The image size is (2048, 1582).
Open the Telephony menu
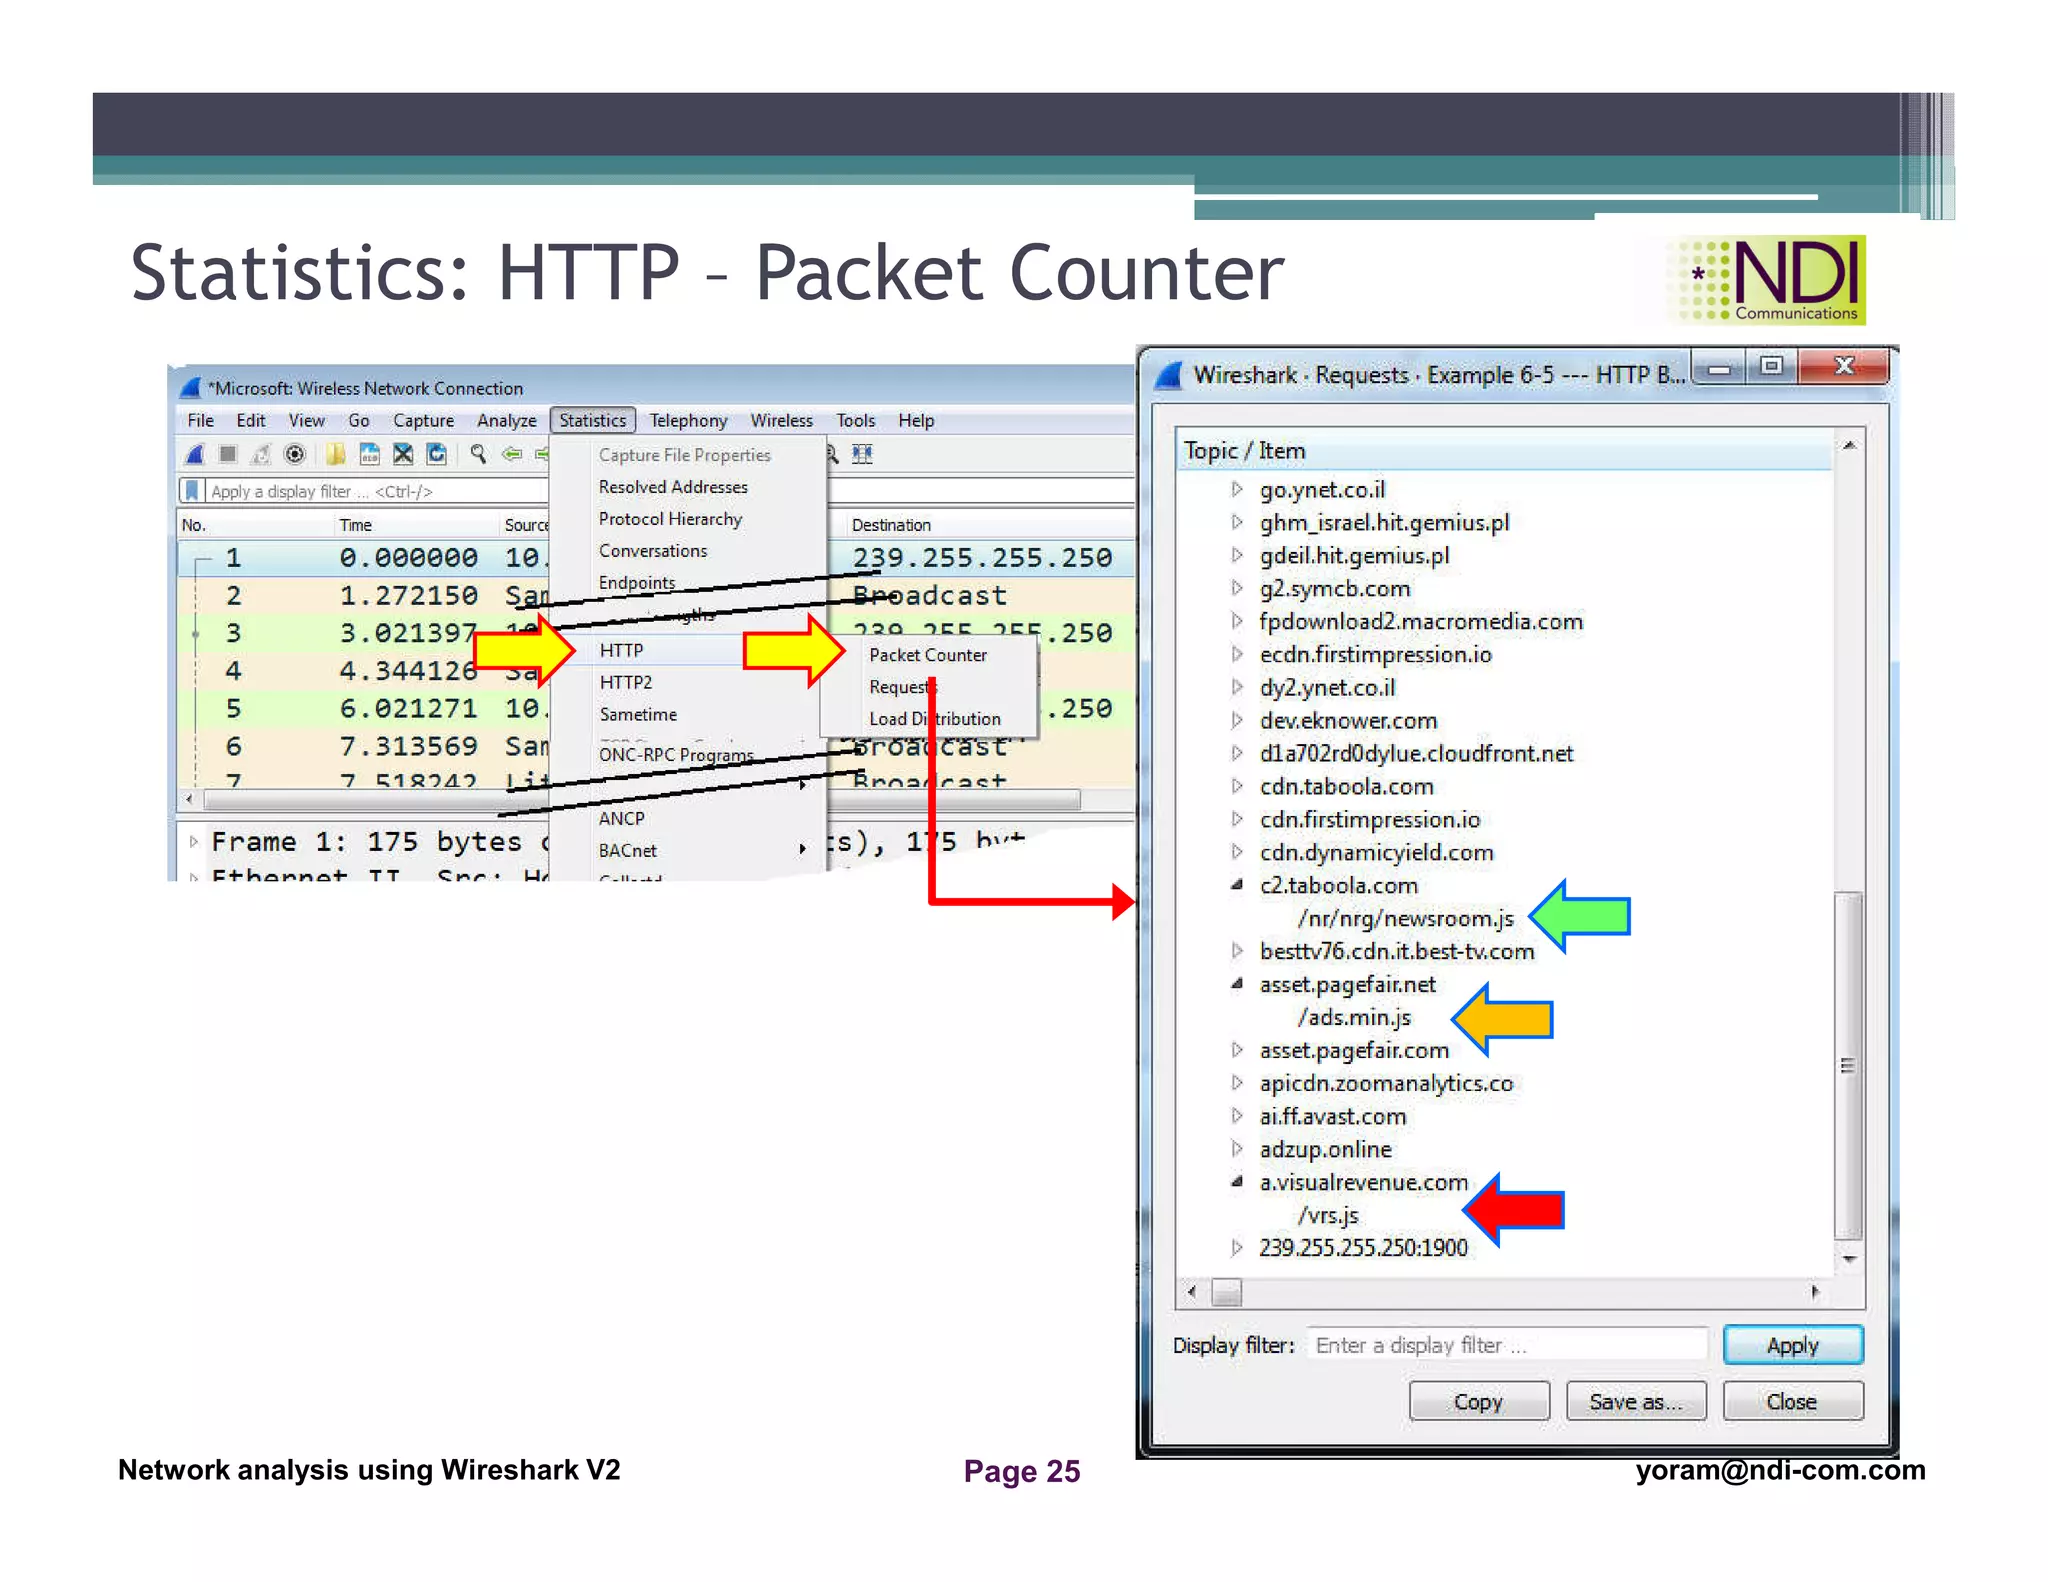(688, 421)
